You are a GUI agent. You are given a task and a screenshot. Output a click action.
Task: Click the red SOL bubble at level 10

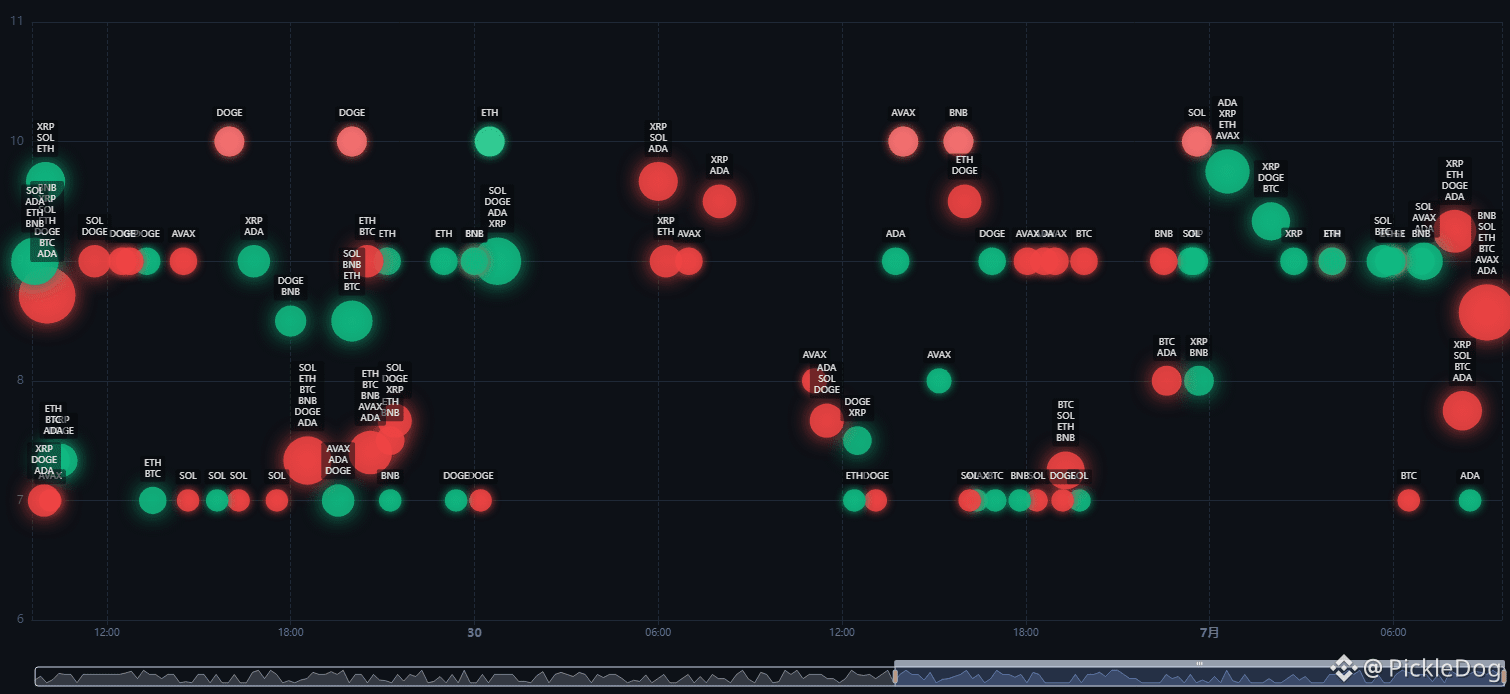pos(1197,141)
